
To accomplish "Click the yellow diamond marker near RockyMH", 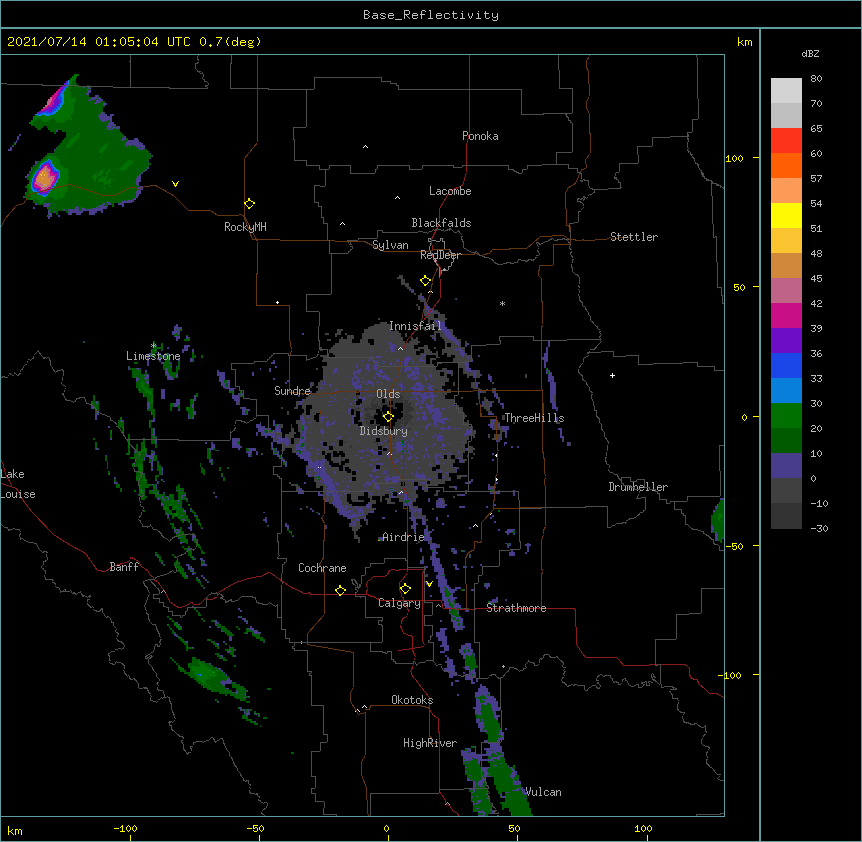I will coord(249,204).
